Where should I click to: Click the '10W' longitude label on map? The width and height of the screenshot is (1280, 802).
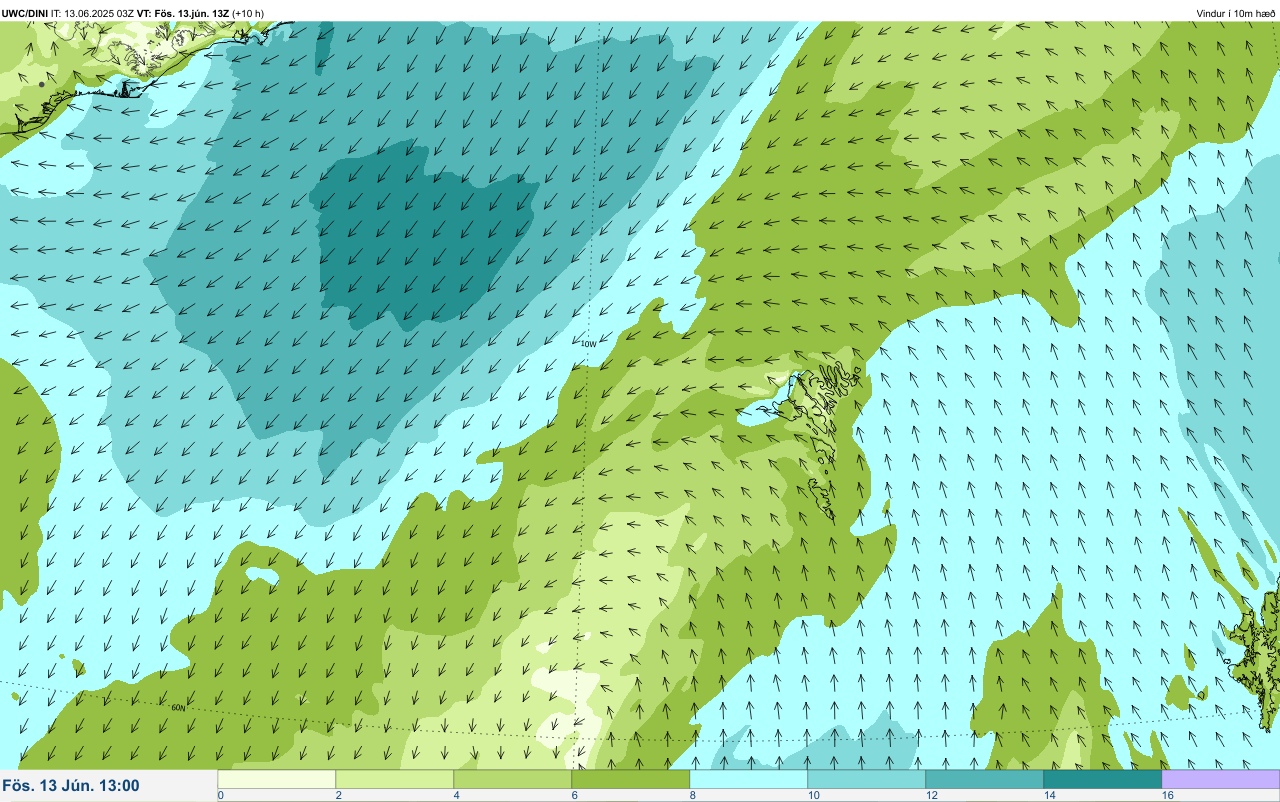pyautogui.click(x=588, y=344)
